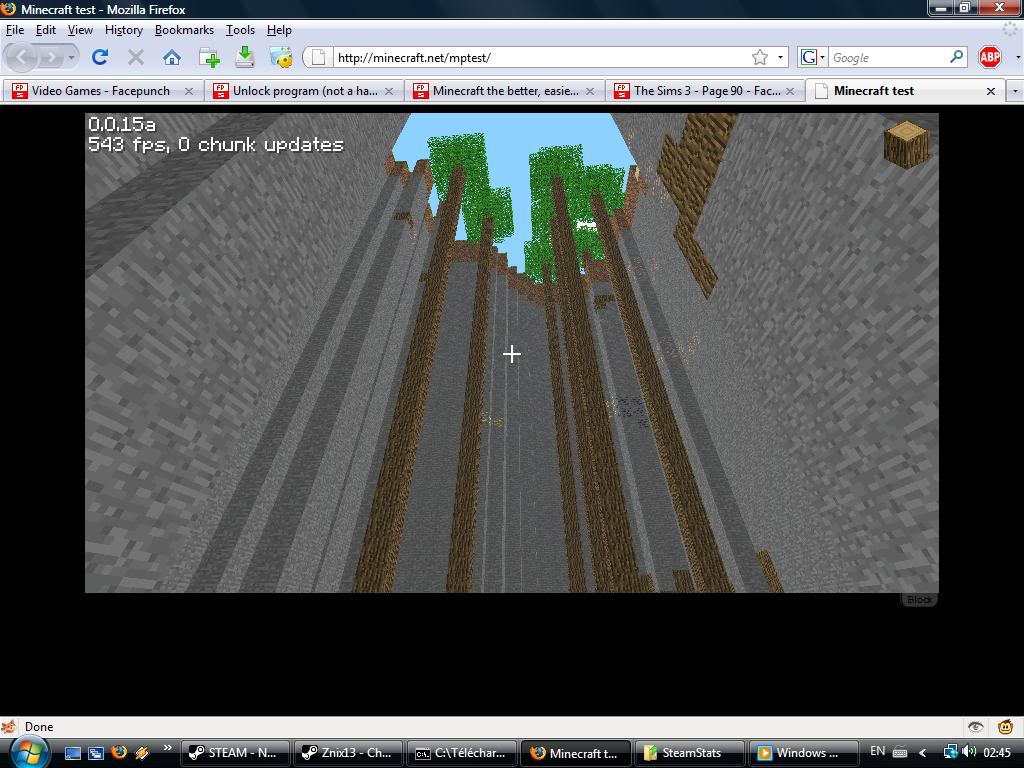Viewport: 1024px width, 768px height.
Task: Switch to Unlock program tab
Action: pos(303,91)
